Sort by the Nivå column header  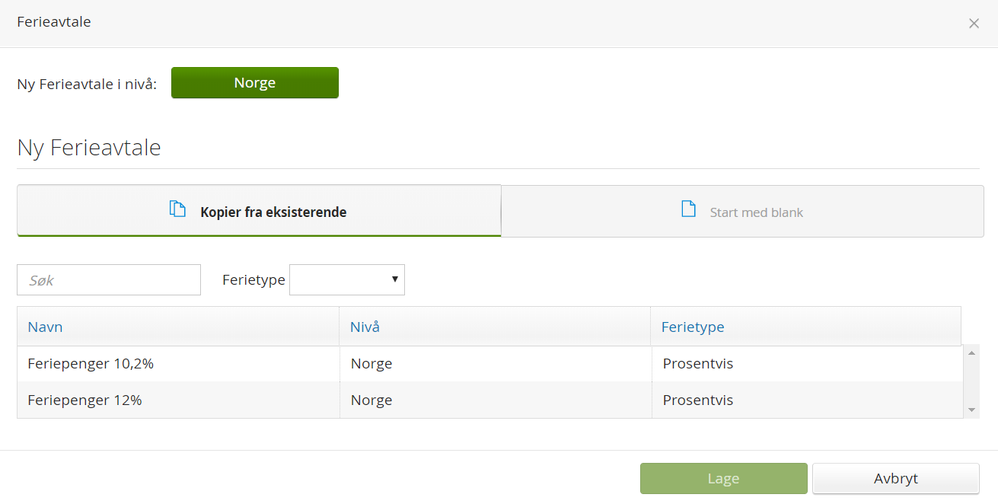365,327
